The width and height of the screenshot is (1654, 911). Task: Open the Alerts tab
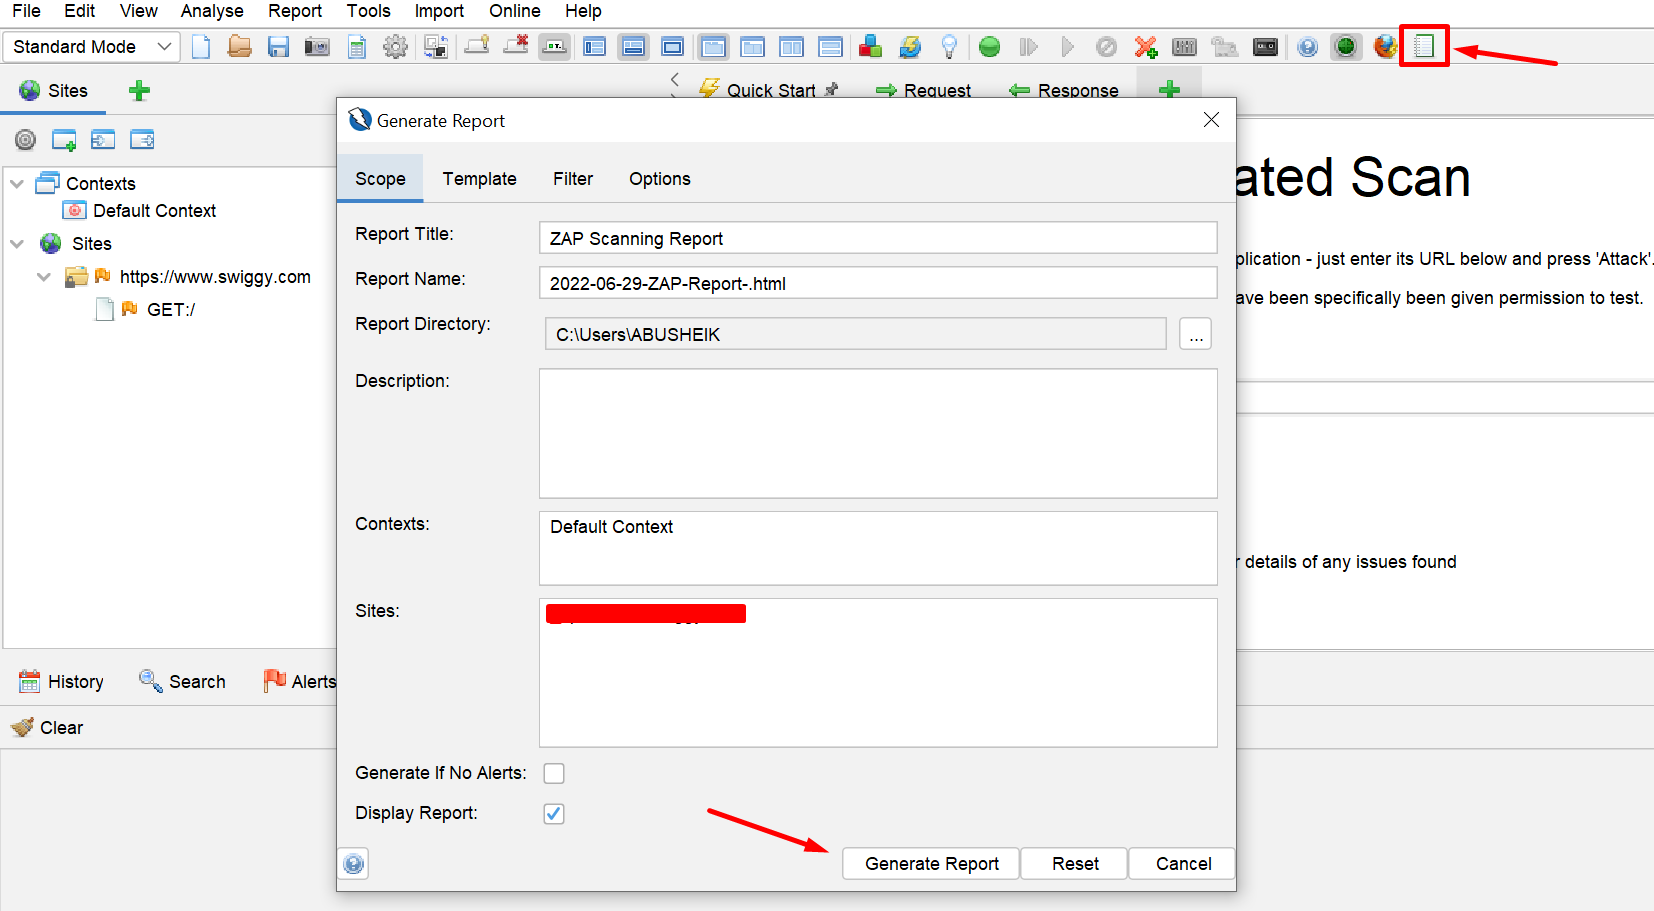[299, 682]
